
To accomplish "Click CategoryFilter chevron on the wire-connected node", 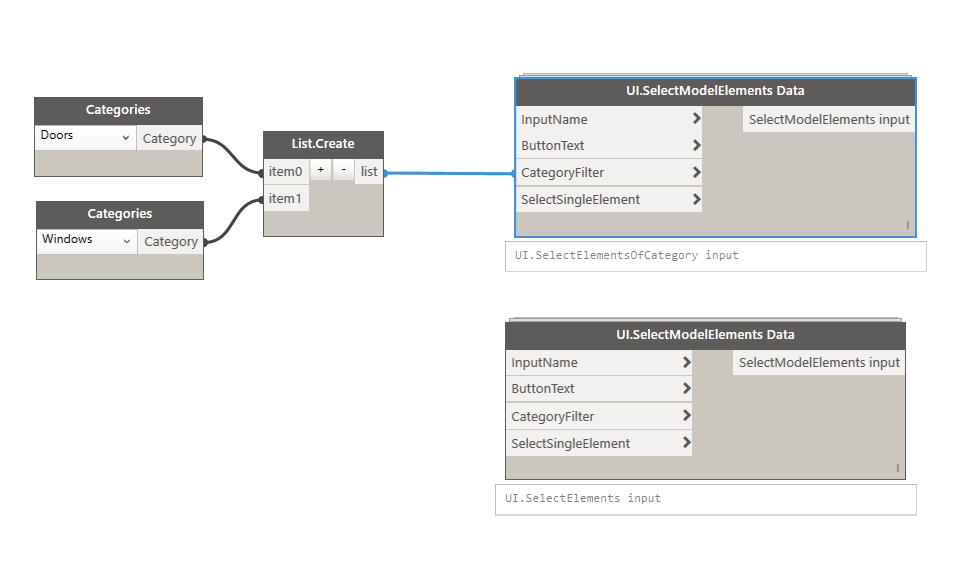I will point(696,173).
